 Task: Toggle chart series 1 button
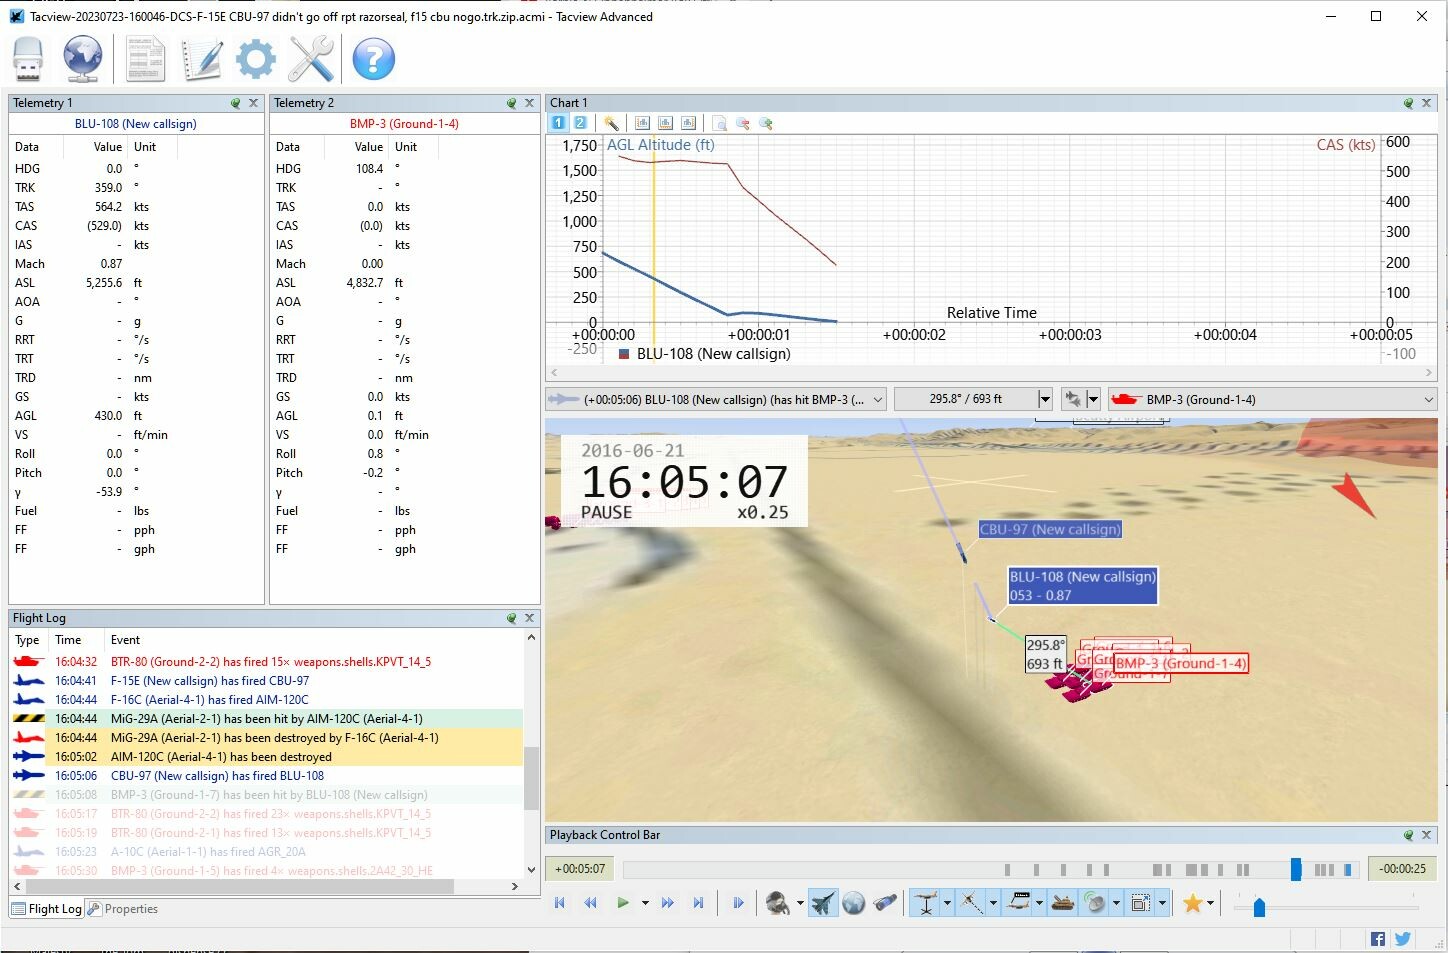(558, 123)
